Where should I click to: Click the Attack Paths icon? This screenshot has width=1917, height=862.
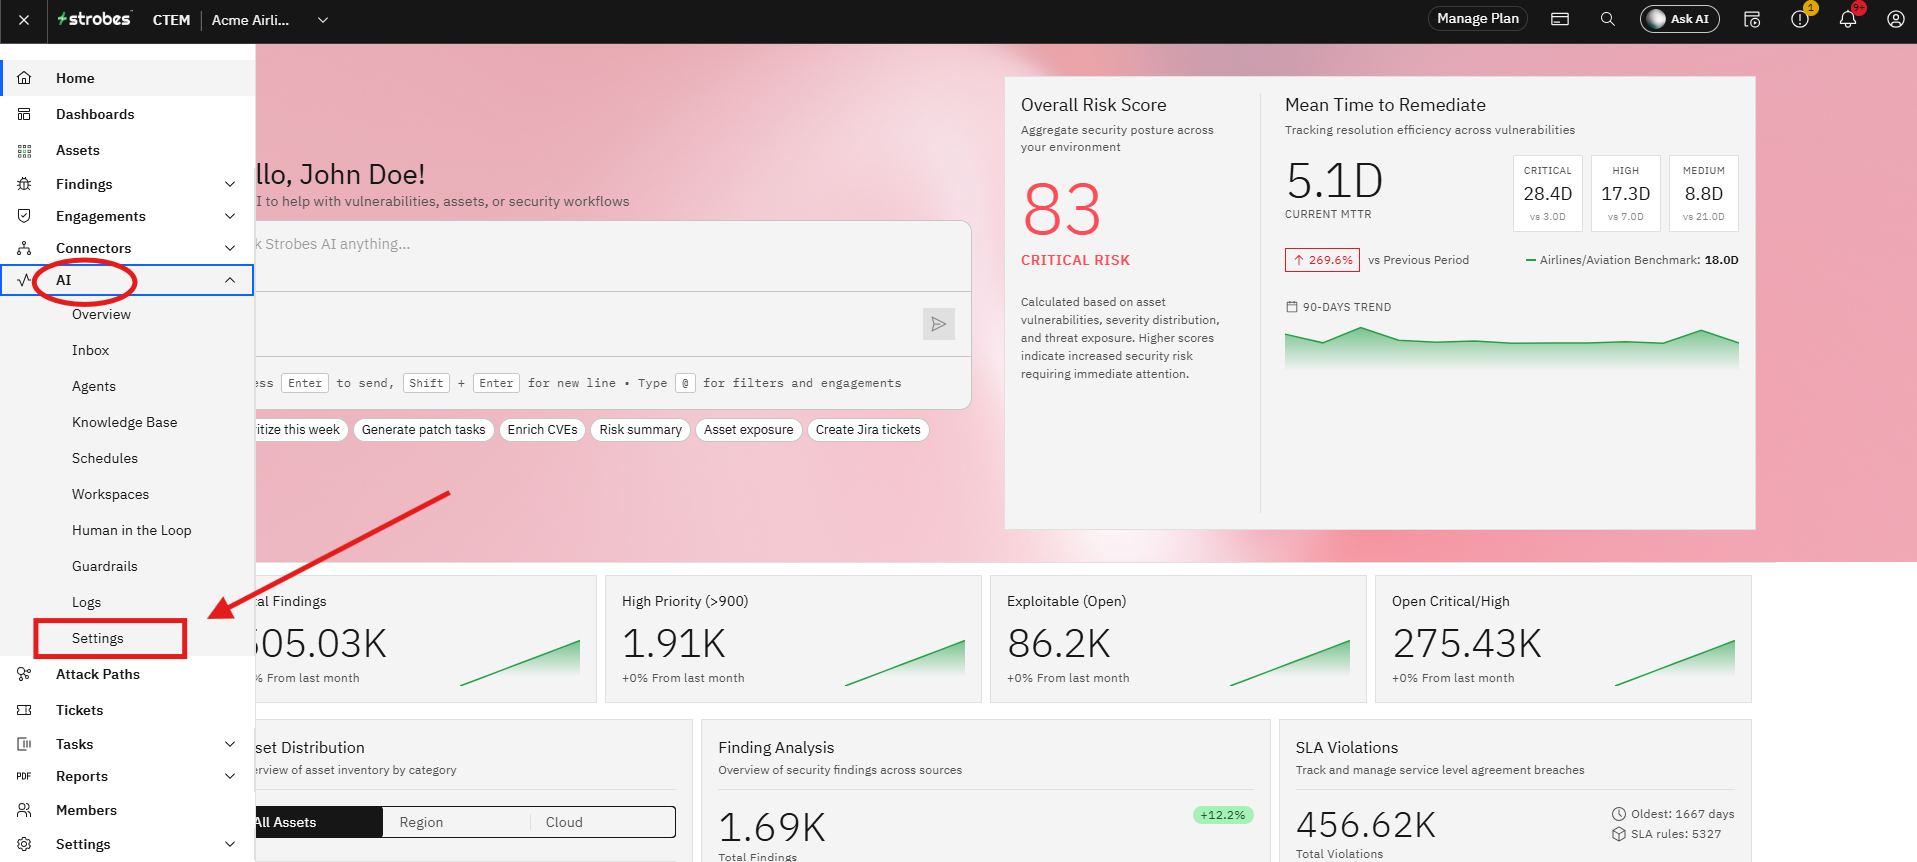[x=25, y=674]
